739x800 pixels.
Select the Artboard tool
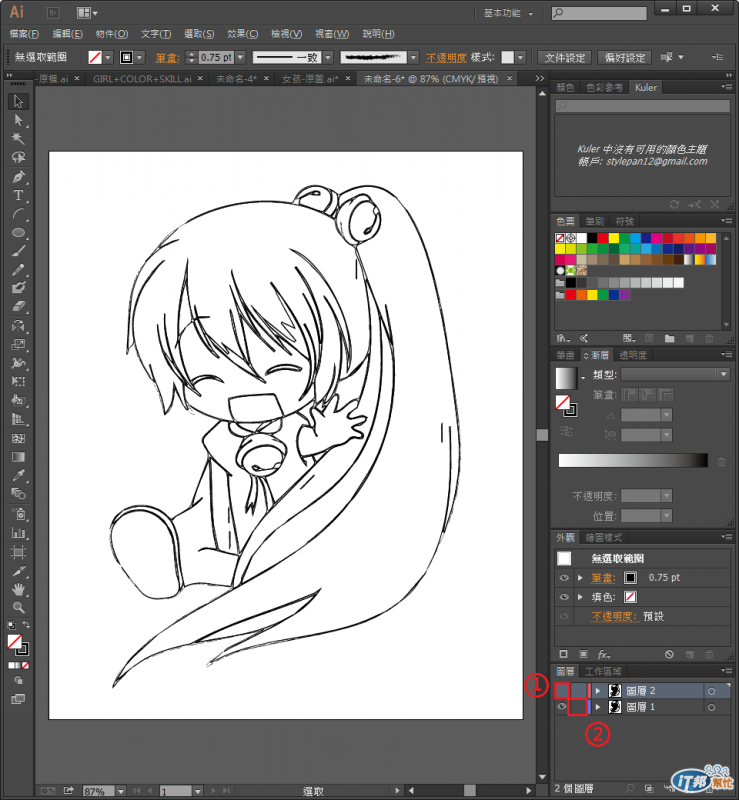(18, 552)
